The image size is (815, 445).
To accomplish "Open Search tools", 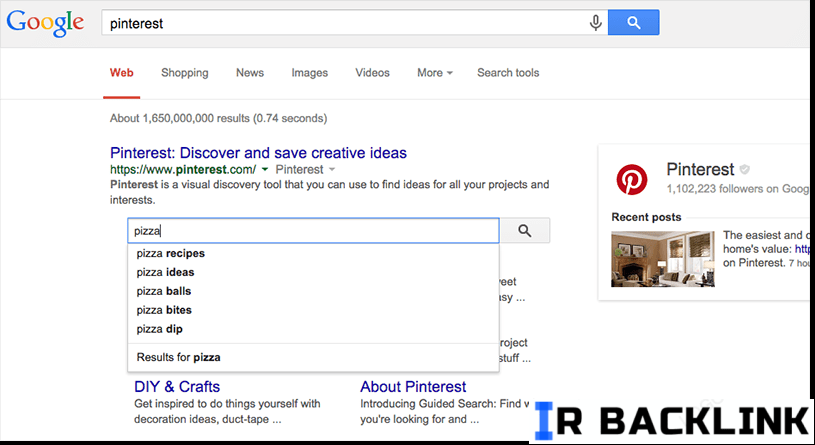I will (507, 73).
